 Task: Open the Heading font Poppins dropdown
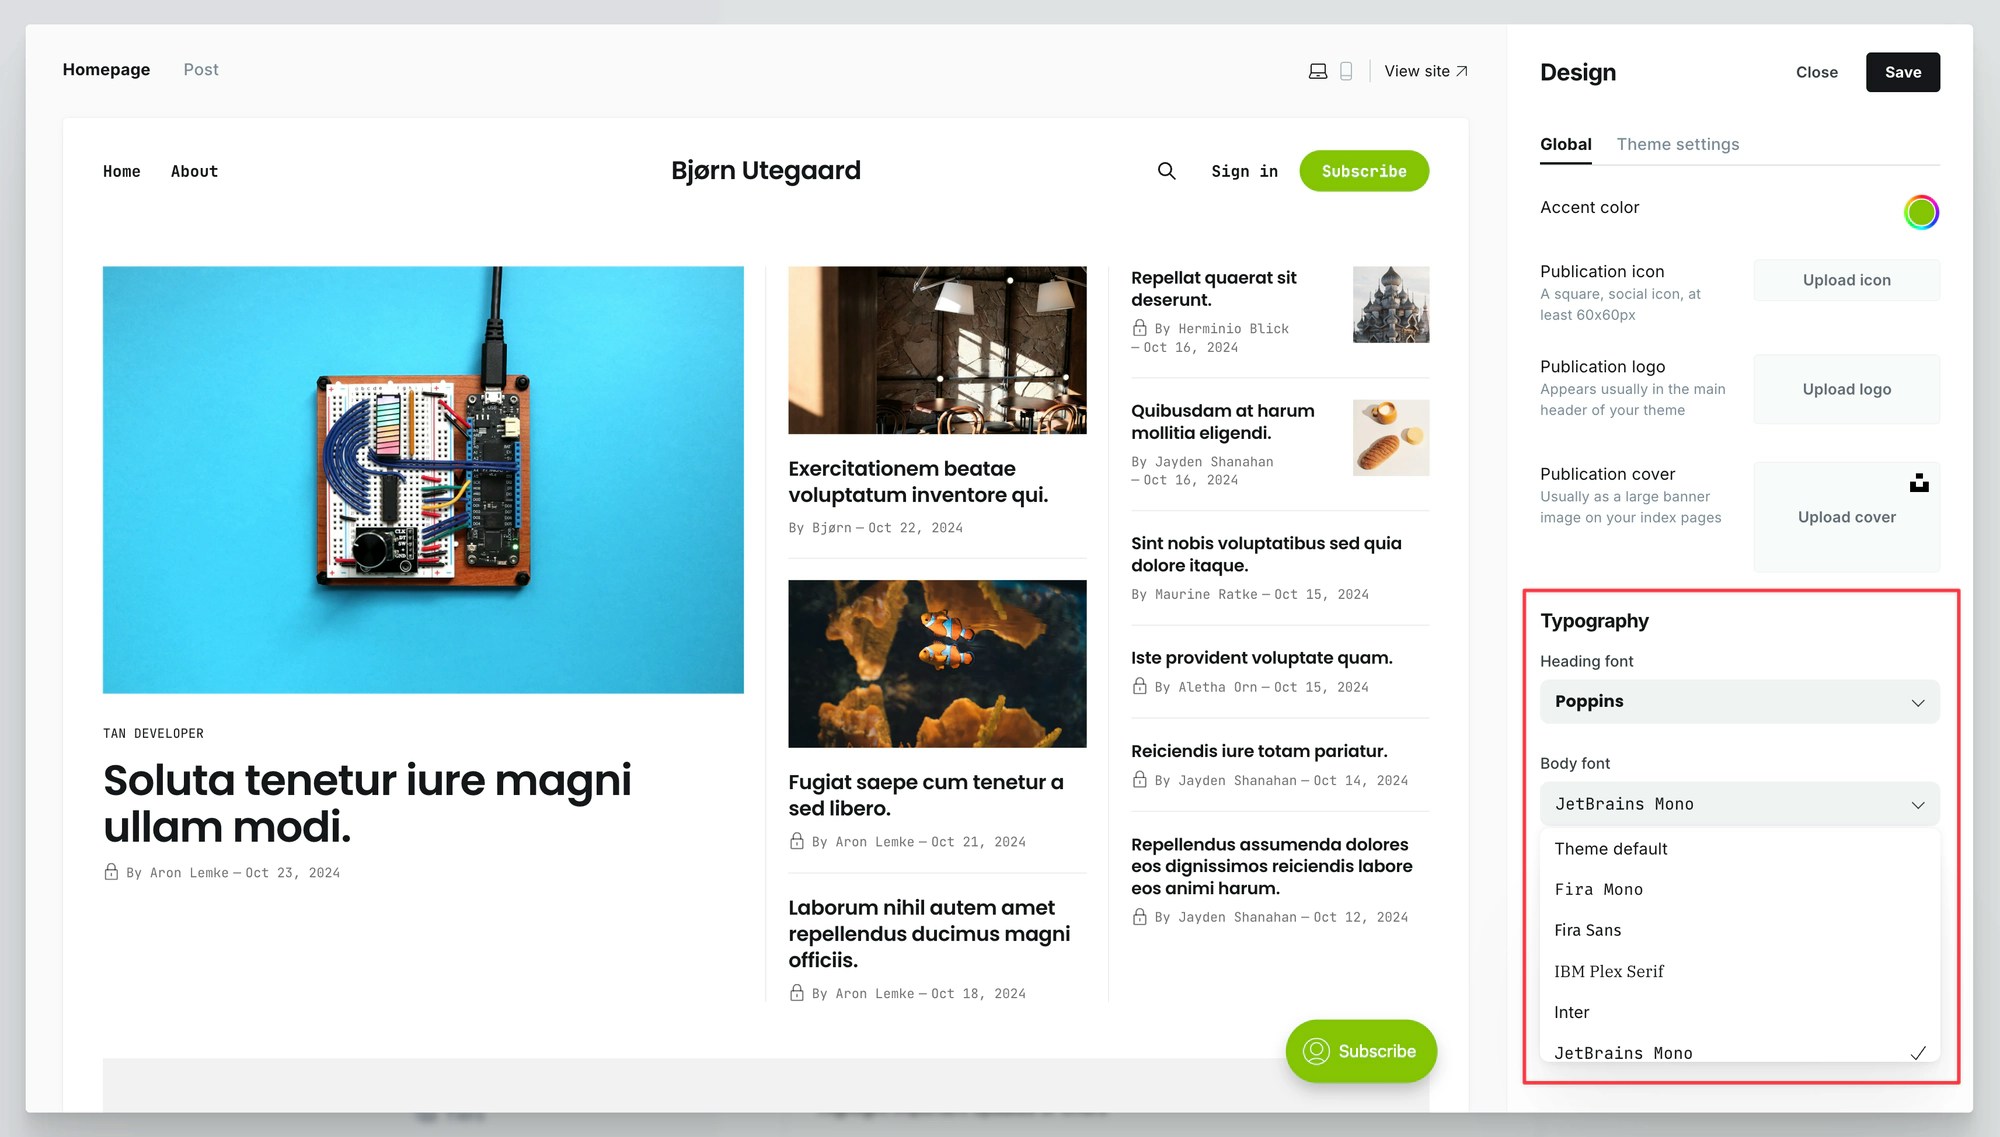pos(1739,702)
